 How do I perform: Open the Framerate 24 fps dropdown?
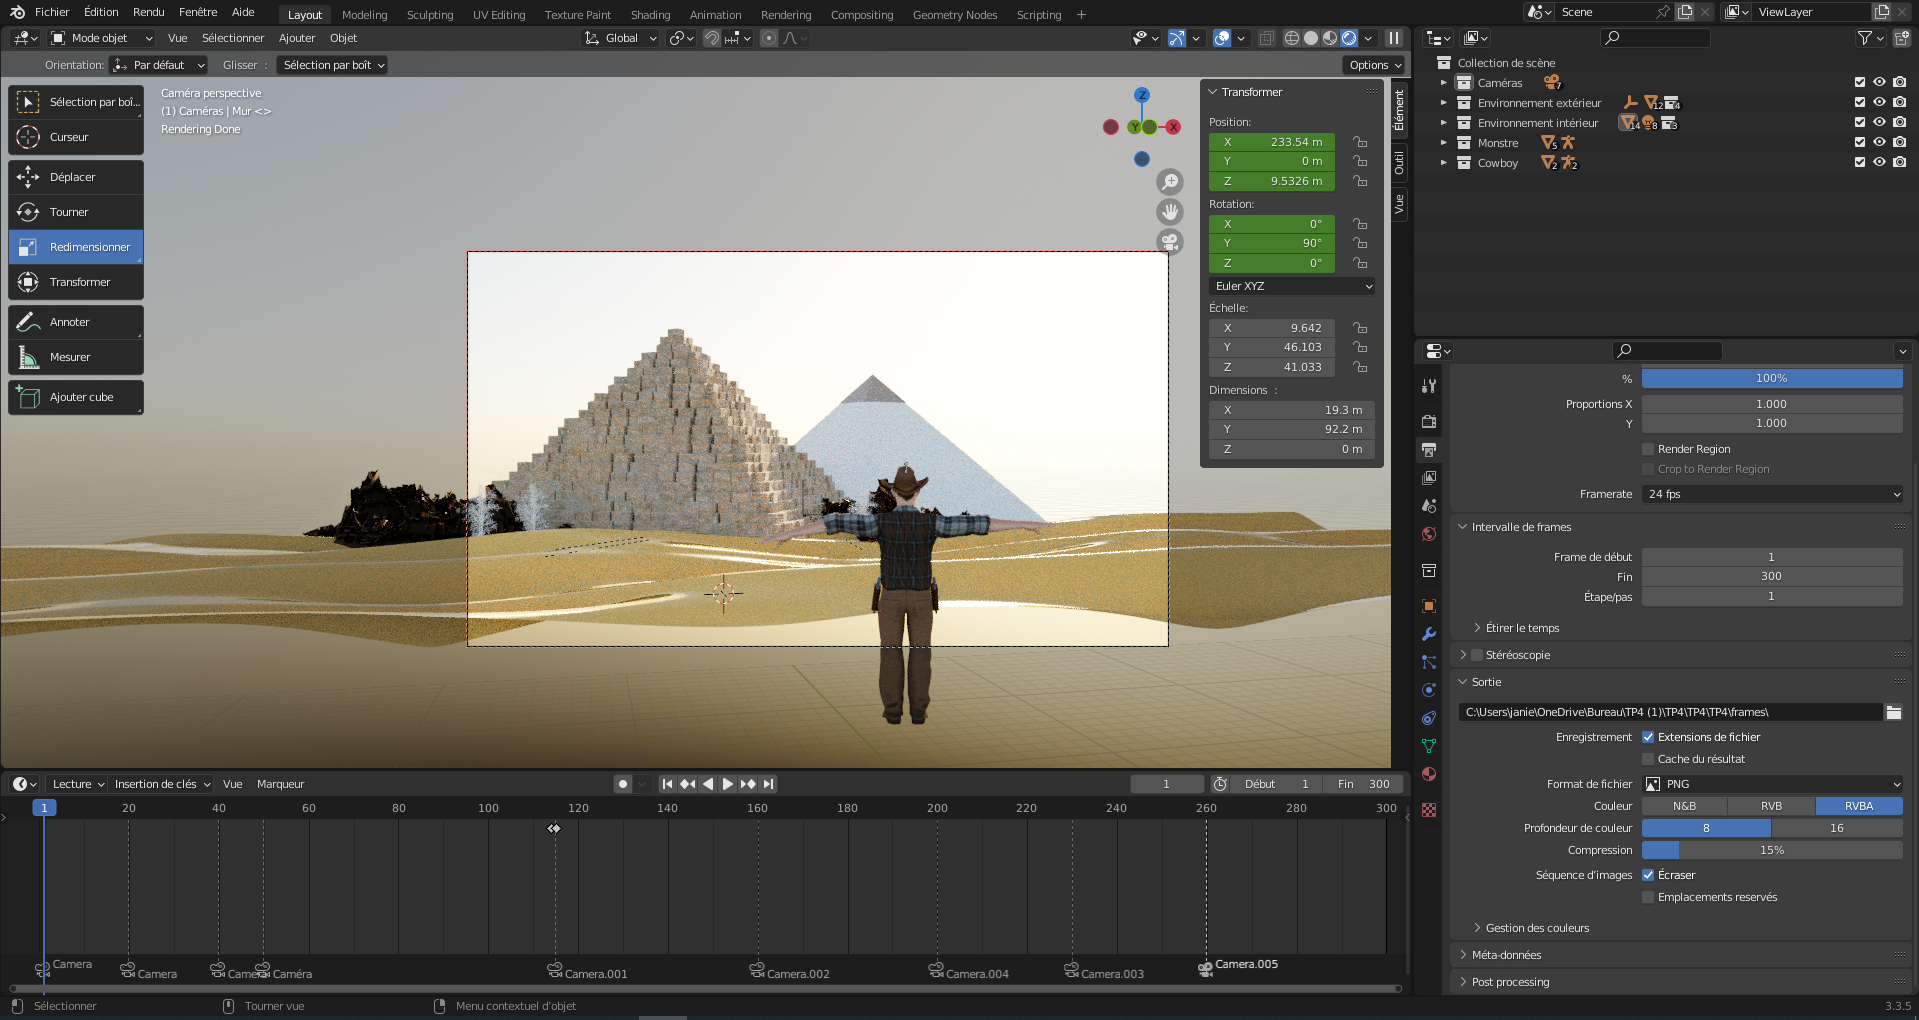(x=1771, y=494)
